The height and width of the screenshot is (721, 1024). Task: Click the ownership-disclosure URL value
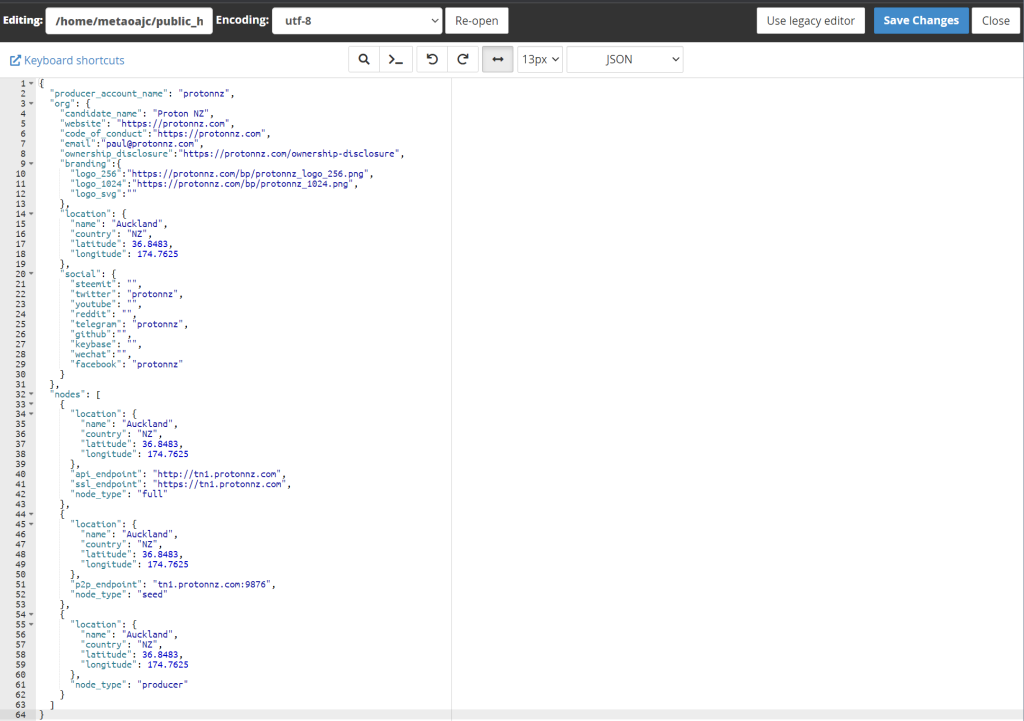(289, 153)
